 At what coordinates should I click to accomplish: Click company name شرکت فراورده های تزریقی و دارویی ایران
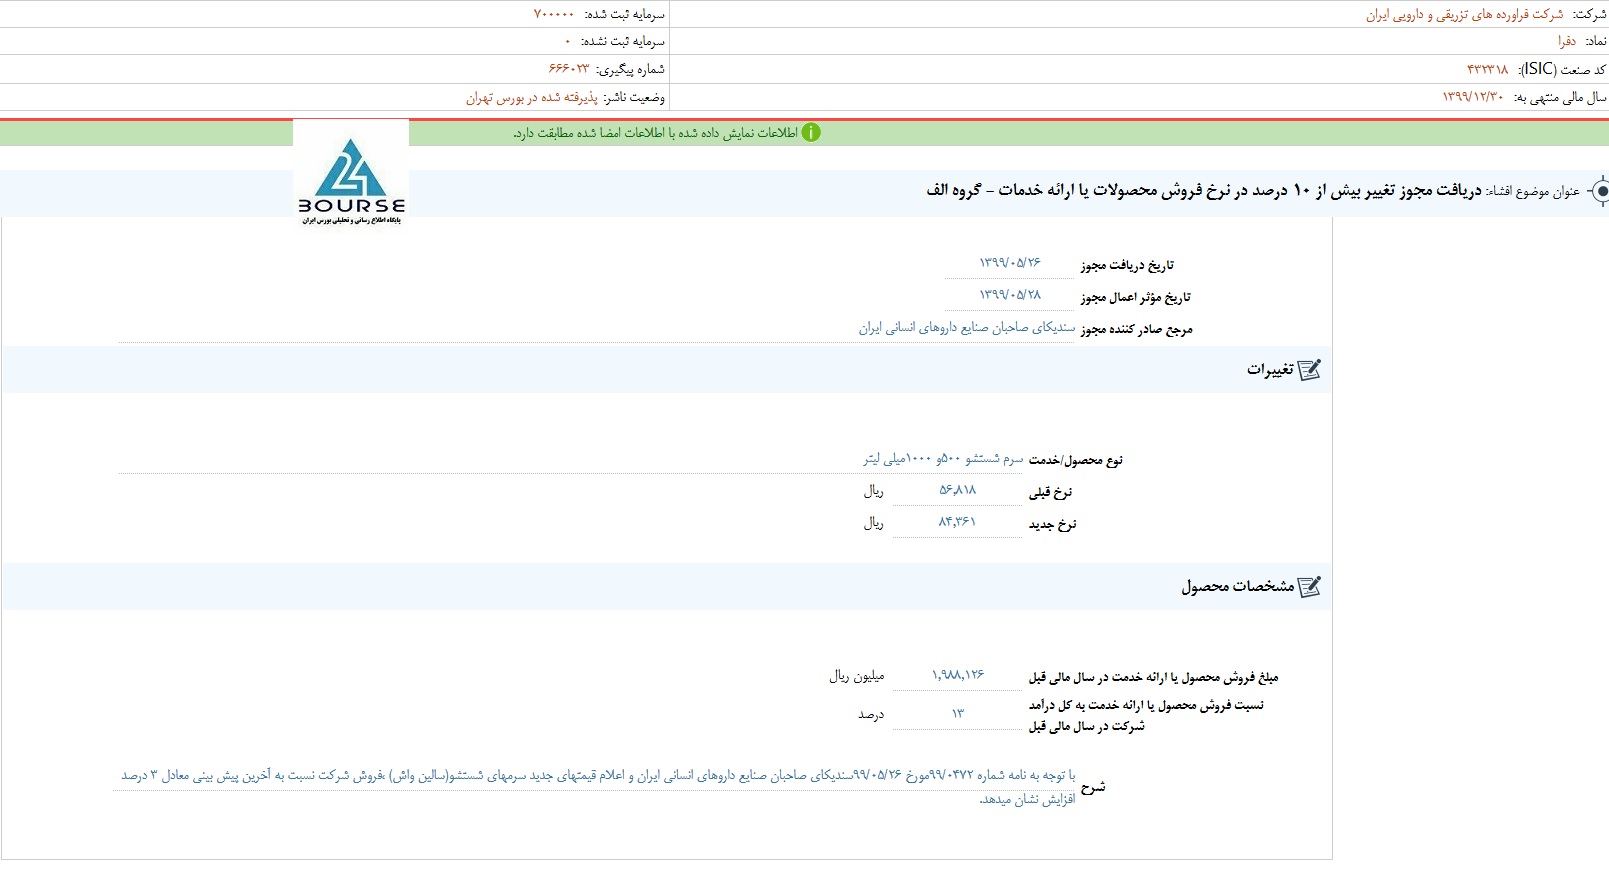click(1465, 15)
